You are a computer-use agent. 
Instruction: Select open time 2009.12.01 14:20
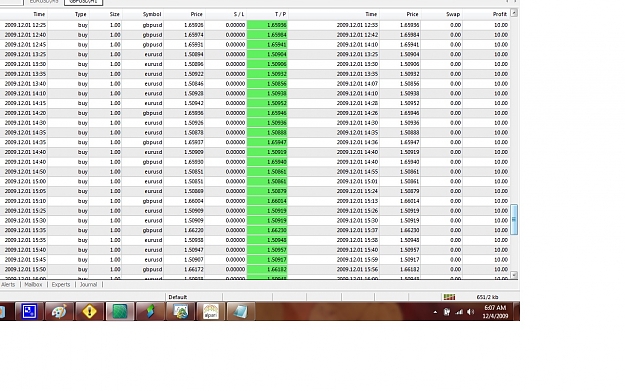coord(25,113)
